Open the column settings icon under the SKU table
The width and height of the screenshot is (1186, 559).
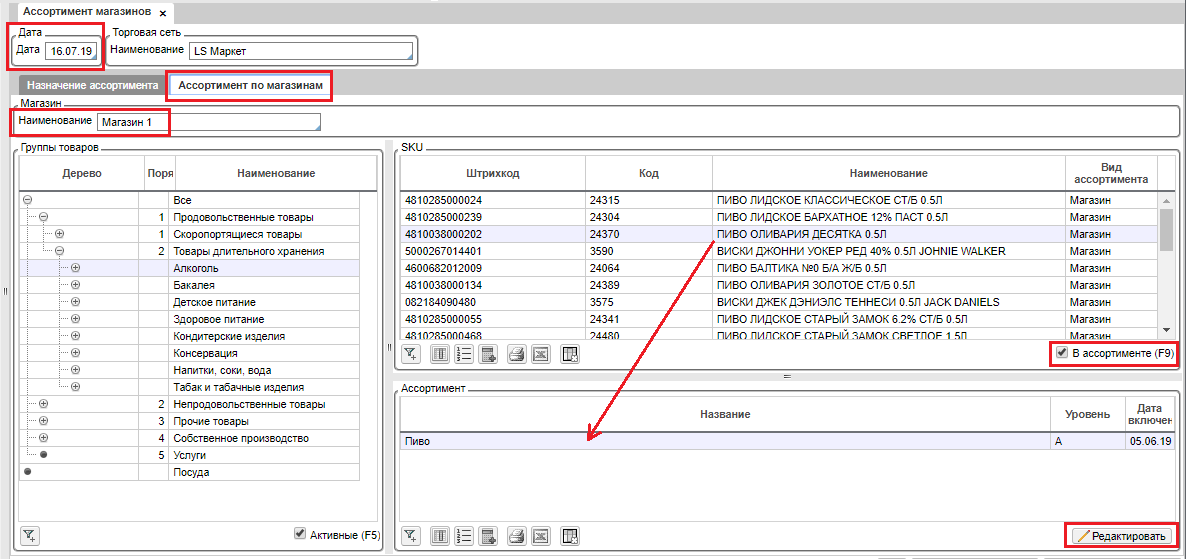(439, 353)
